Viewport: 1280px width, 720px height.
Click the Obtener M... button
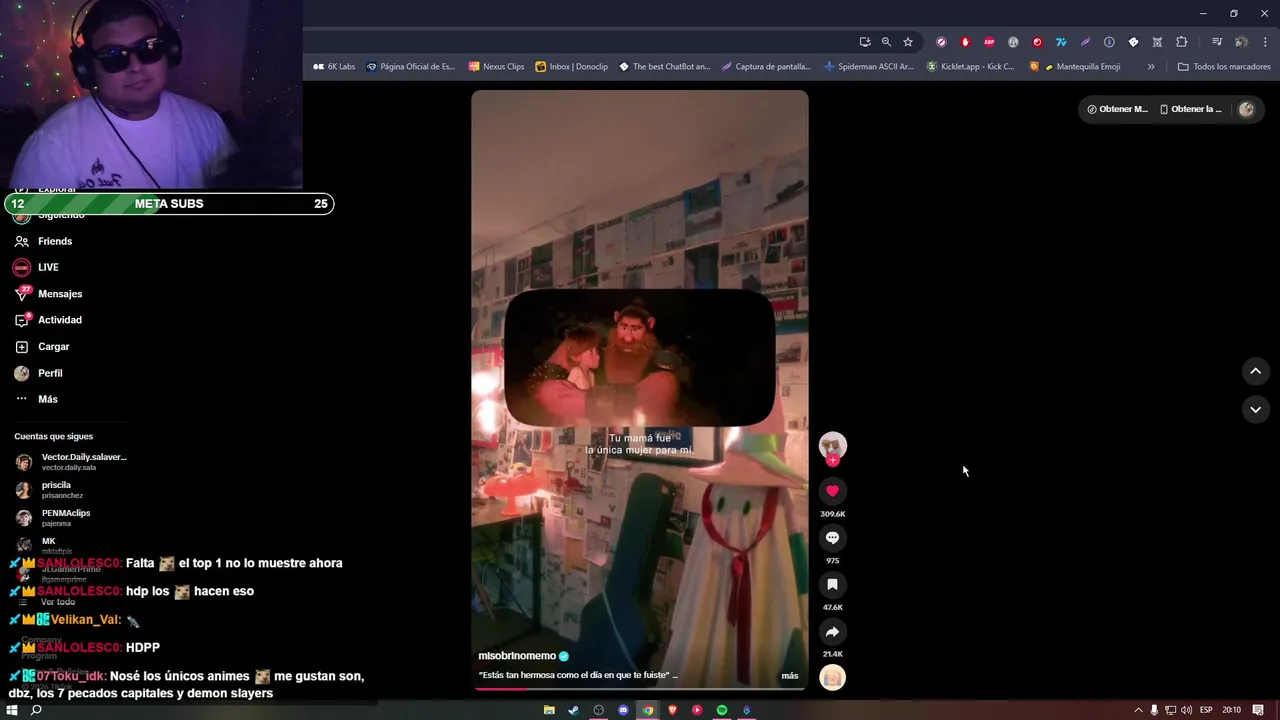1117,109
